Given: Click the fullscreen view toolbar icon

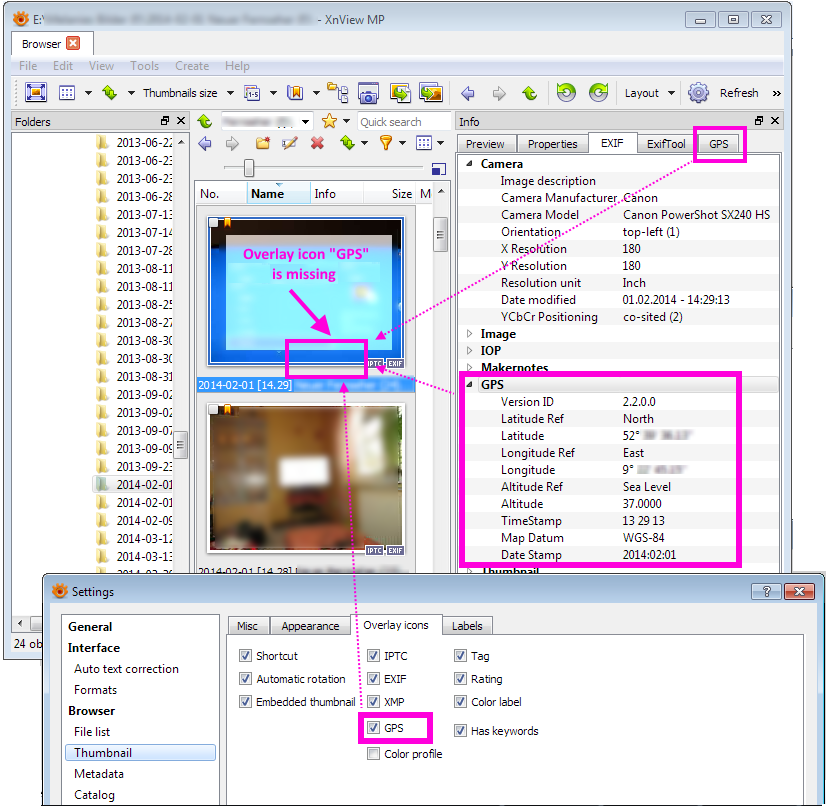Looking at the screenshot, I should (36, 93).
